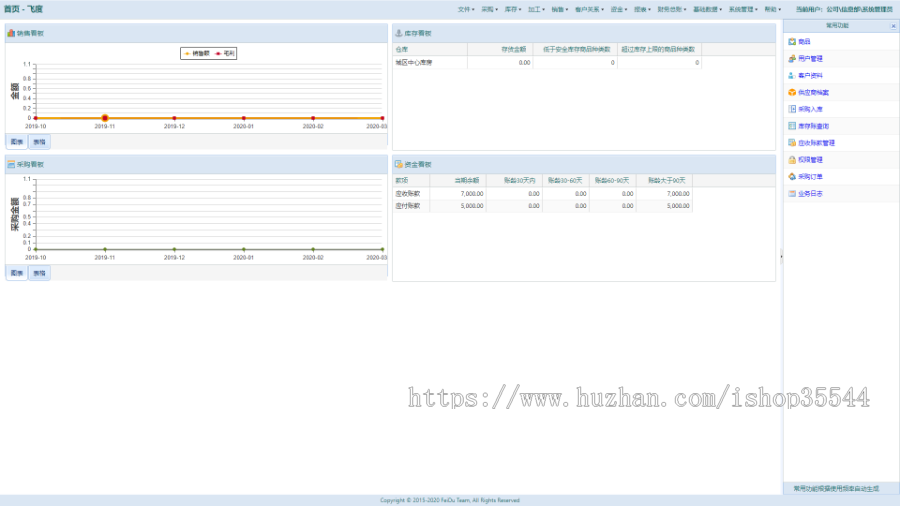Click the 常用功能根据使用频率自动生成 footer note
Image resolution: width=900 pixels, height=506 pixels.
(x=836, y=489)
